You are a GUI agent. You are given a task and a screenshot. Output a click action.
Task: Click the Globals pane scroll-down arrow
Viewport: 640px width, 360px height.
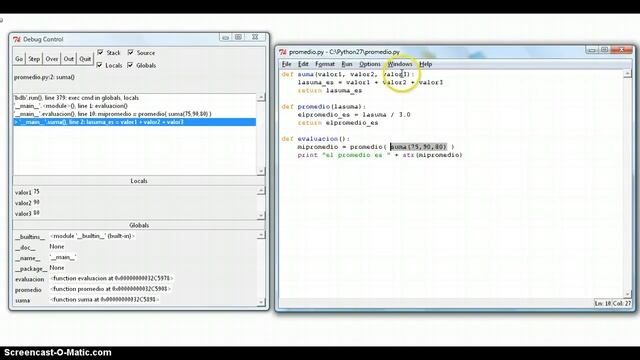coord(261,302)
